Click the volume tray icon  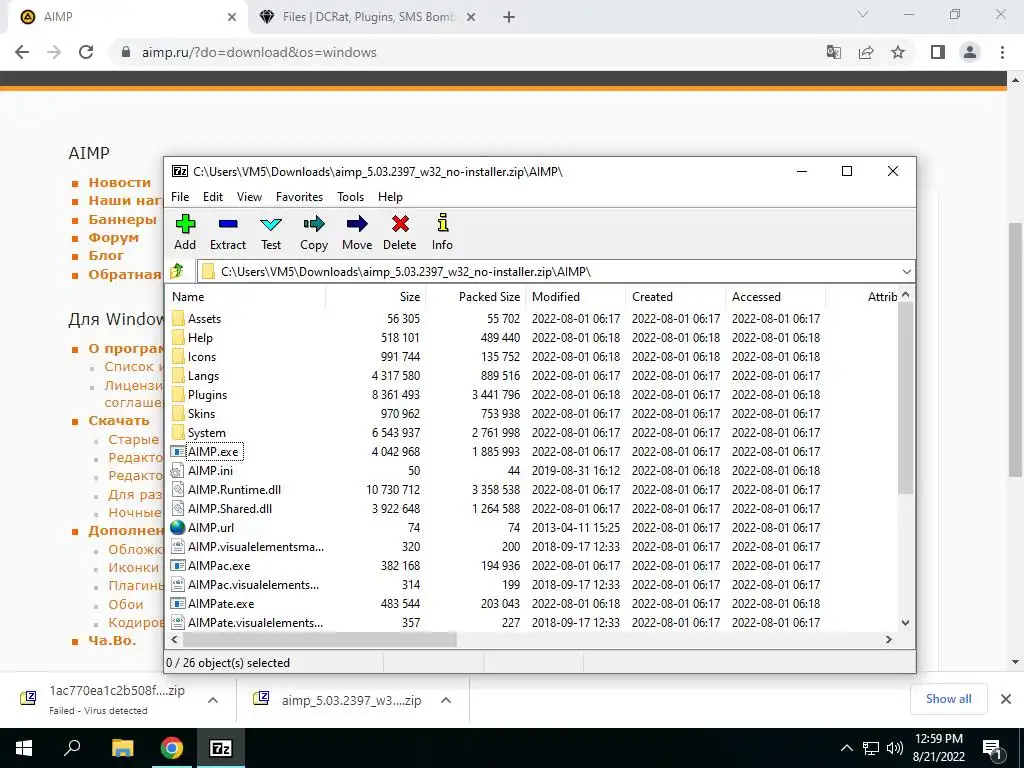[895, 748]
